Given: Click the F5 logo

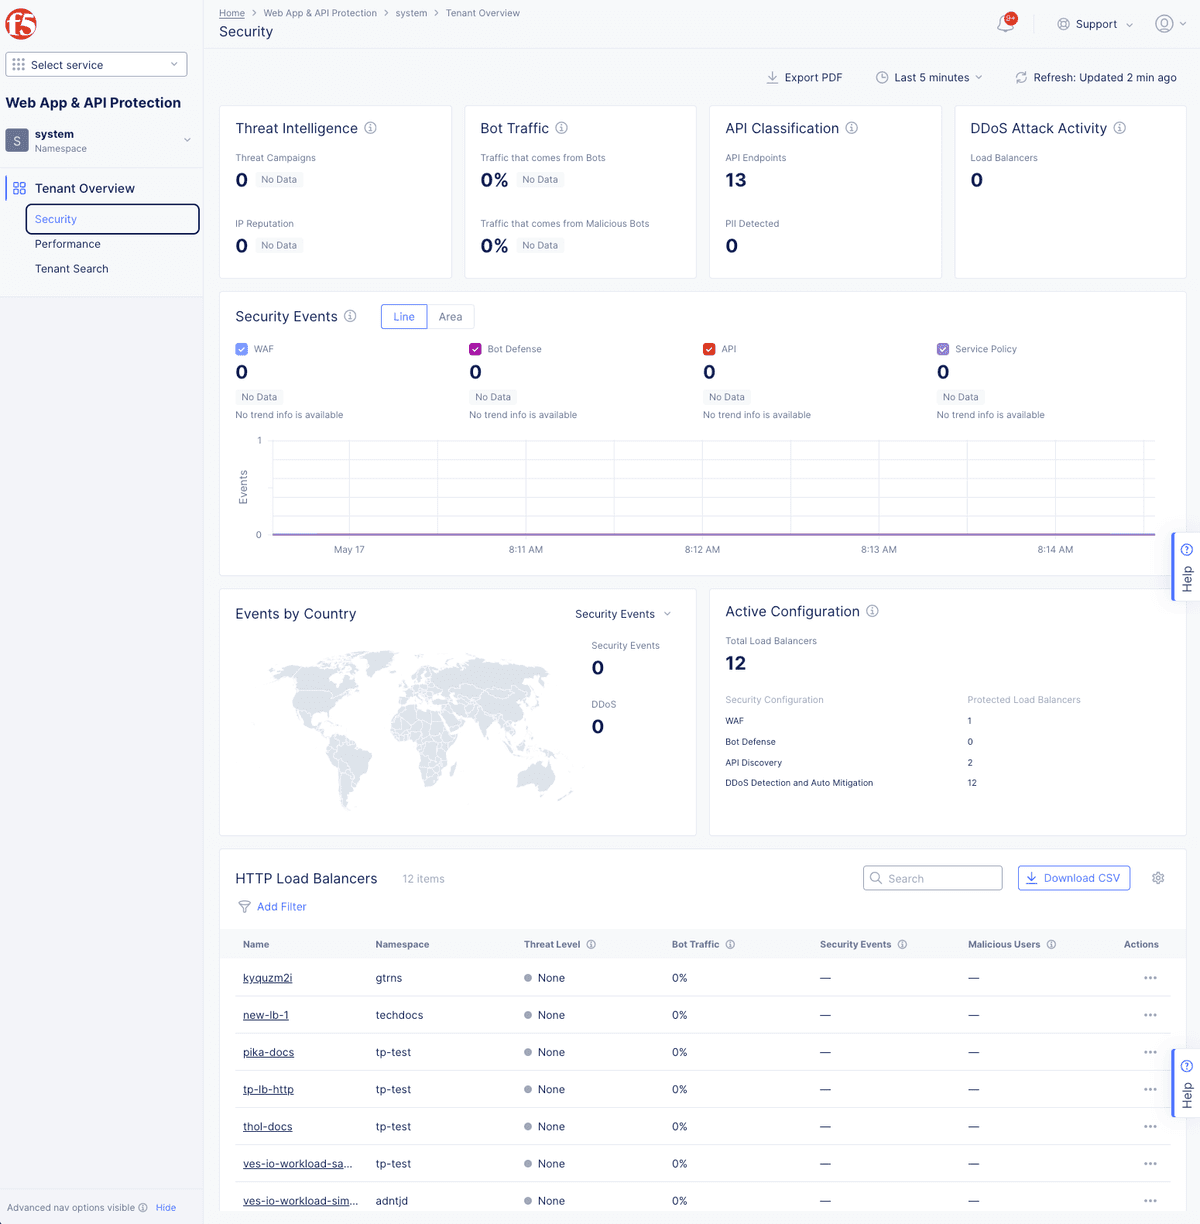Looking at the screenshot, I should (19, 22).
